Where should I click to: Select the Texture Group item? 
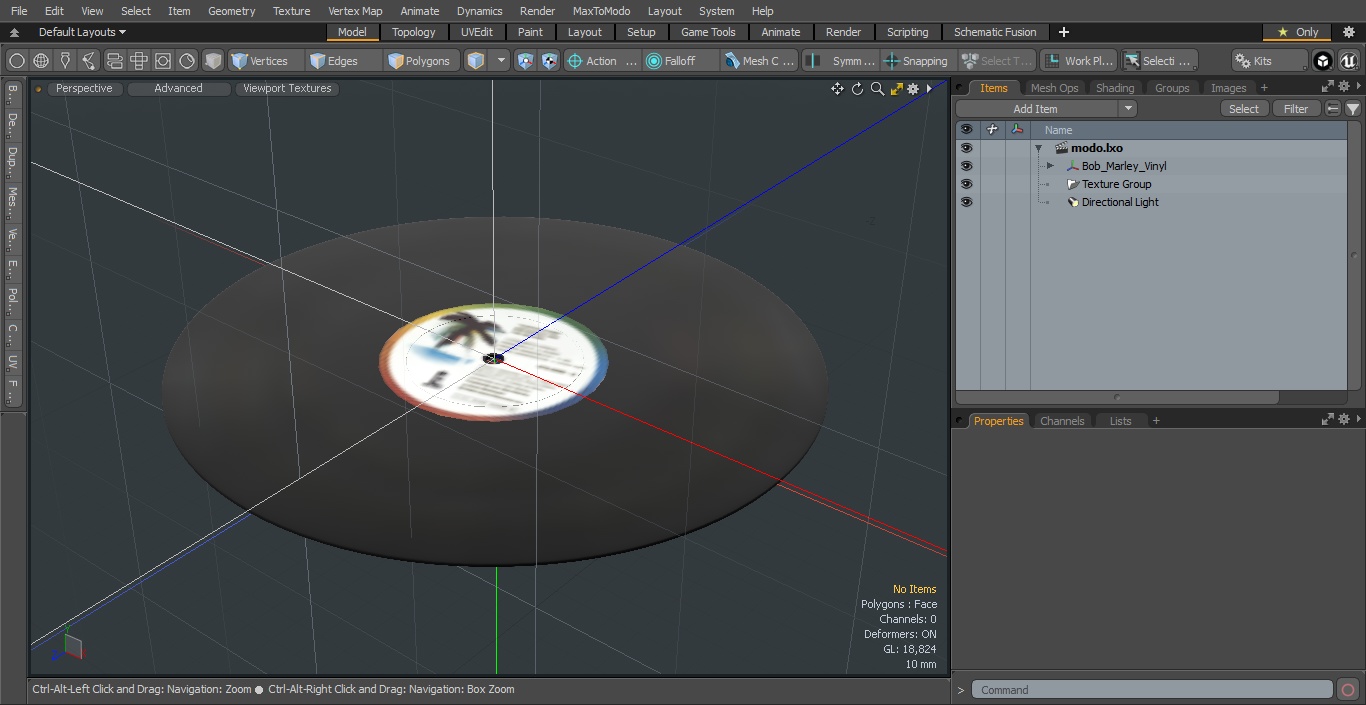1116,184
